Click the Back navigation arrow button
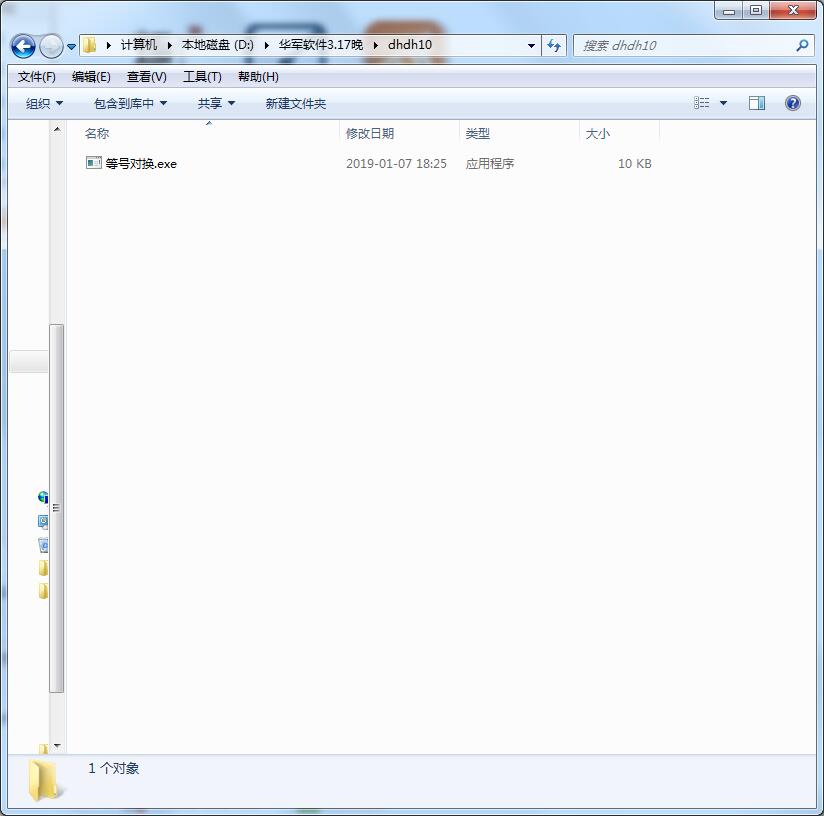Viewport: 824px width, 816px height. [23, 46]
